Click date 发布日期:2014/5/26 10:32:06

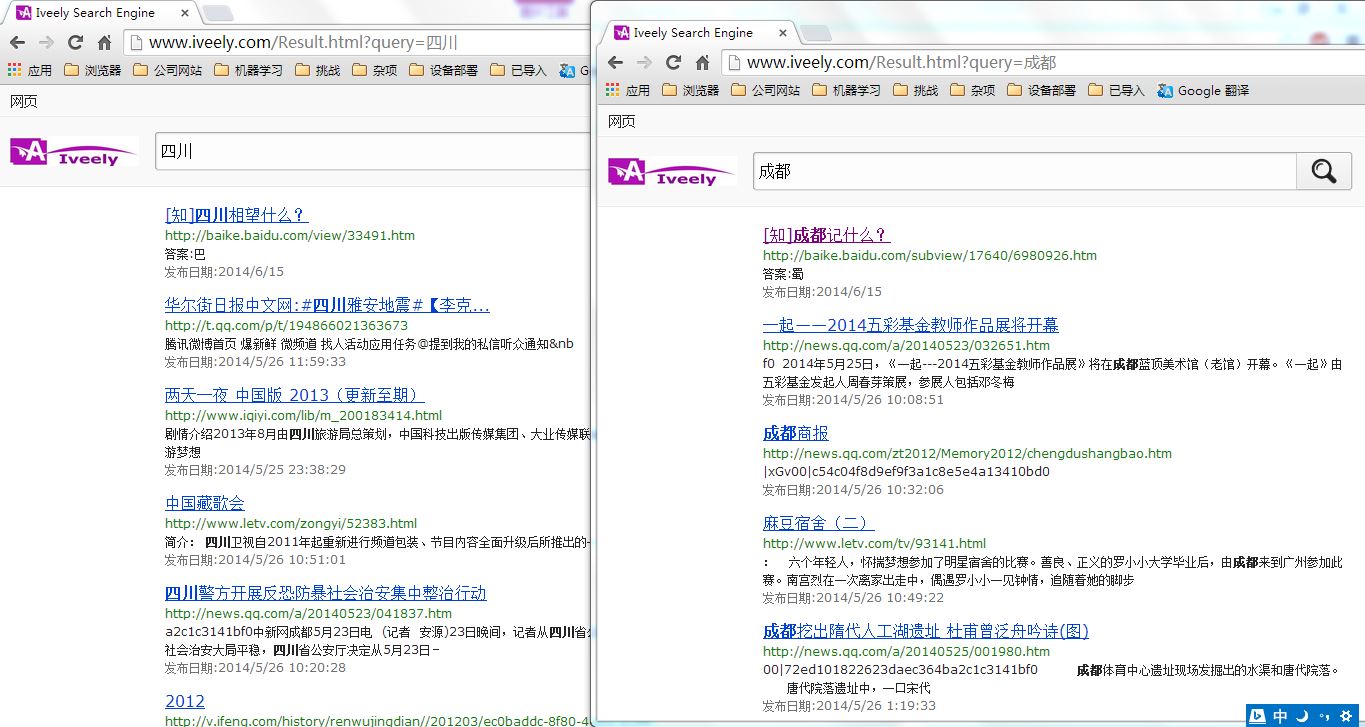pos(853,490)
